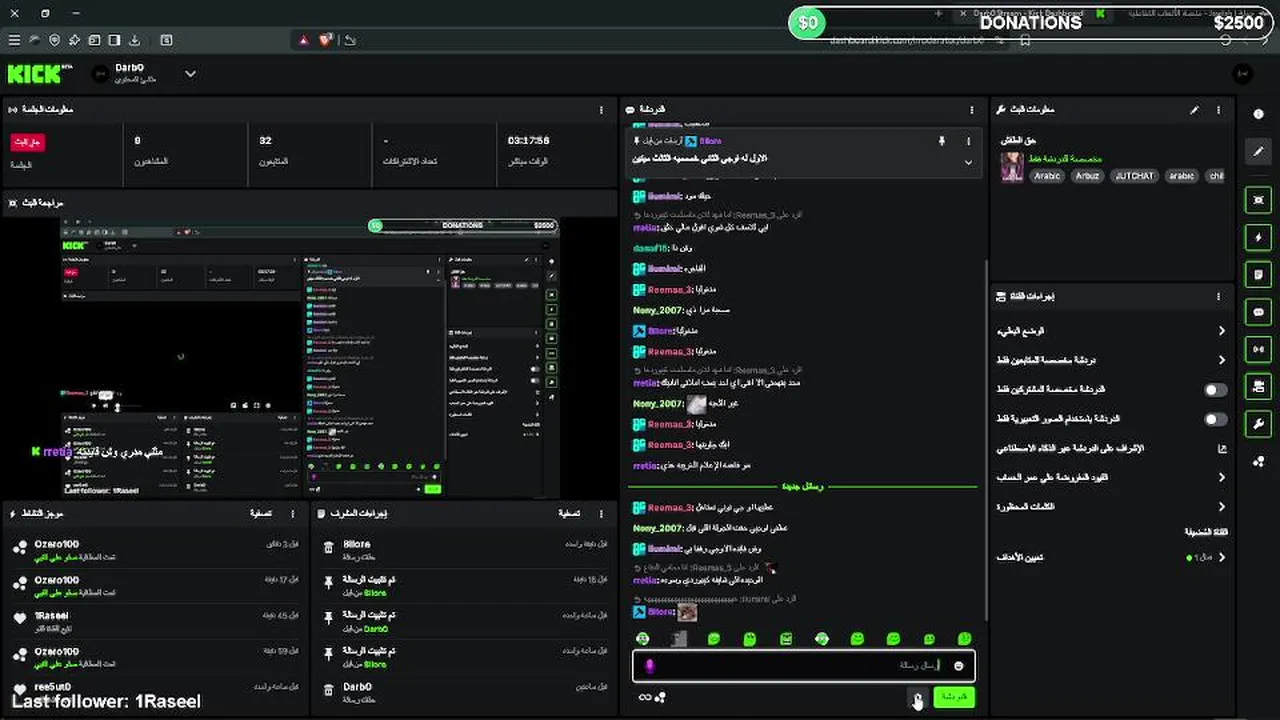Open AI chat moderation external link icon
1280x720 pixels.
[1221, 449]
